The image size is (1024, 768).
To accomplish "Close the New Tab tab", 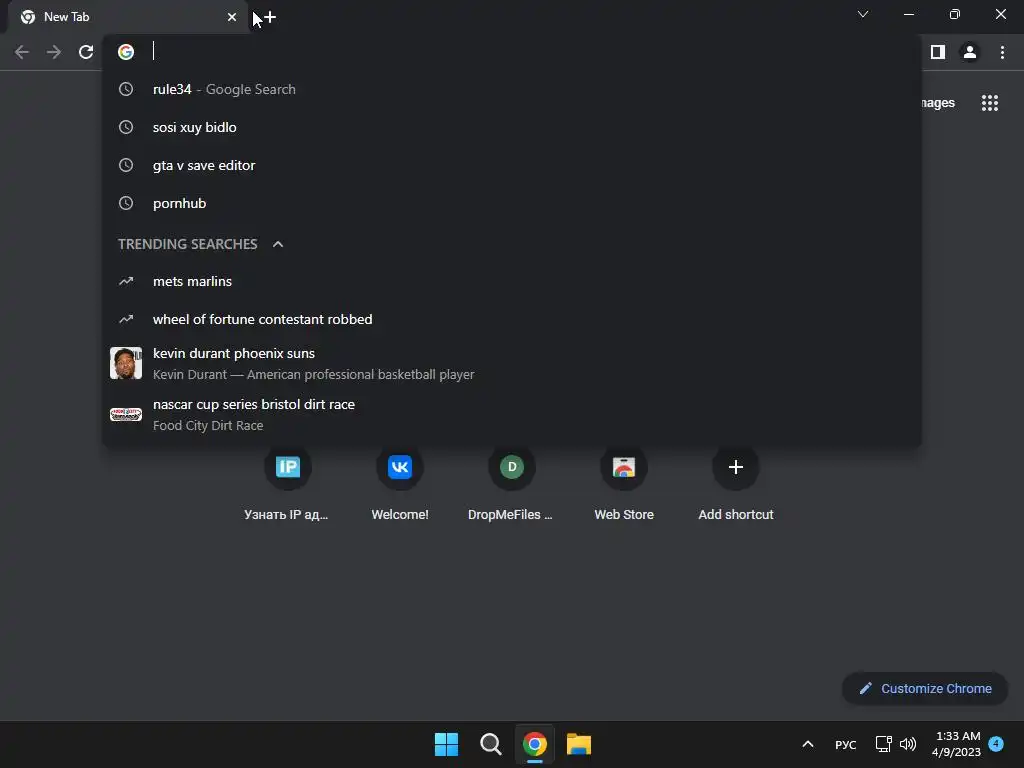I will (x=232, y=17).
